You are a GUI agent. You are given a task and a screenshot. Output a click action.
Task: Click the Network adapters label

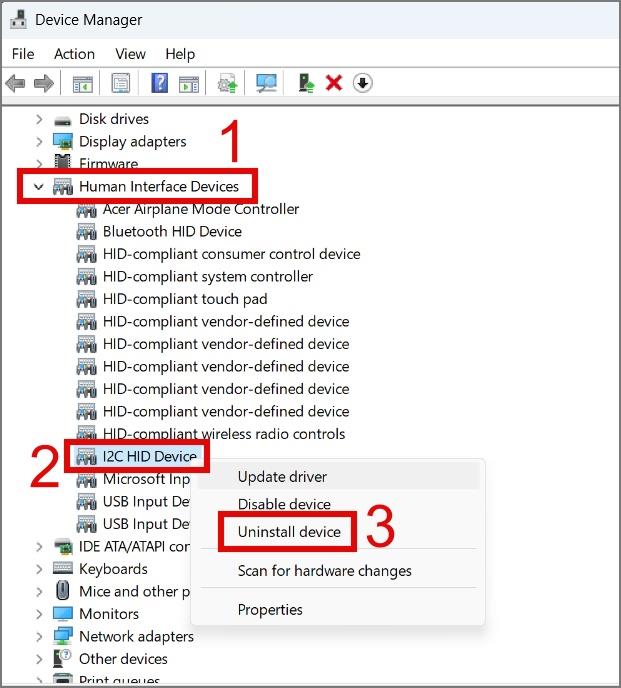coord(136,636)
